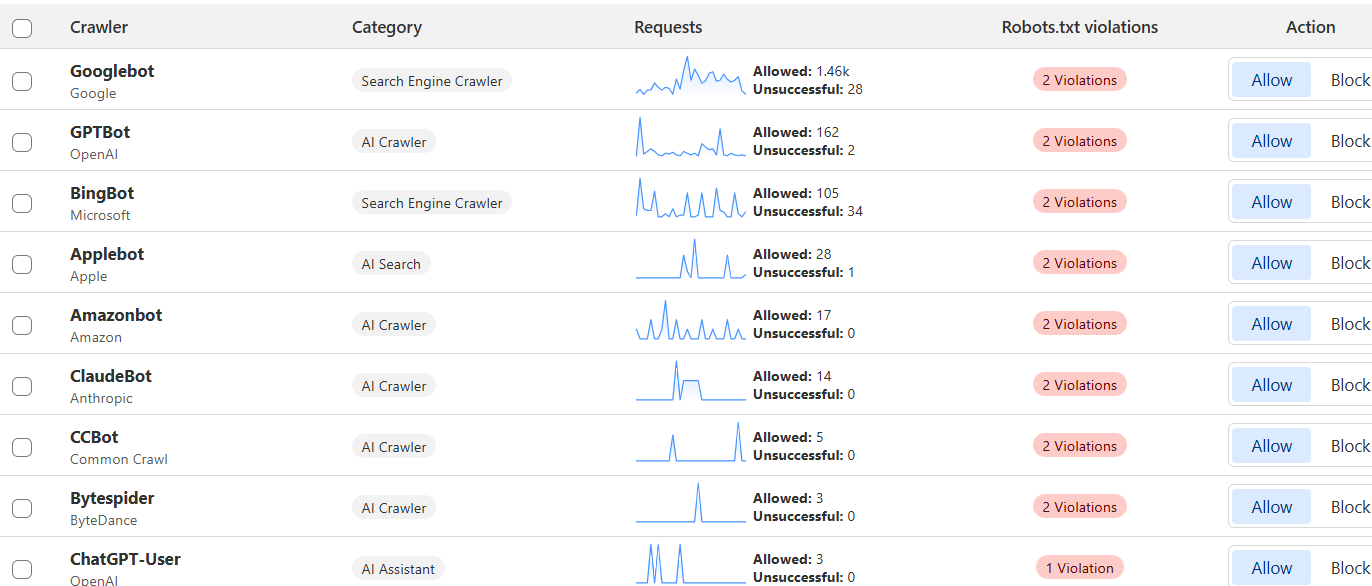Screen dimensions: 1372x586
Task: Allow the Googlebot crawler
Action: 1270,79
